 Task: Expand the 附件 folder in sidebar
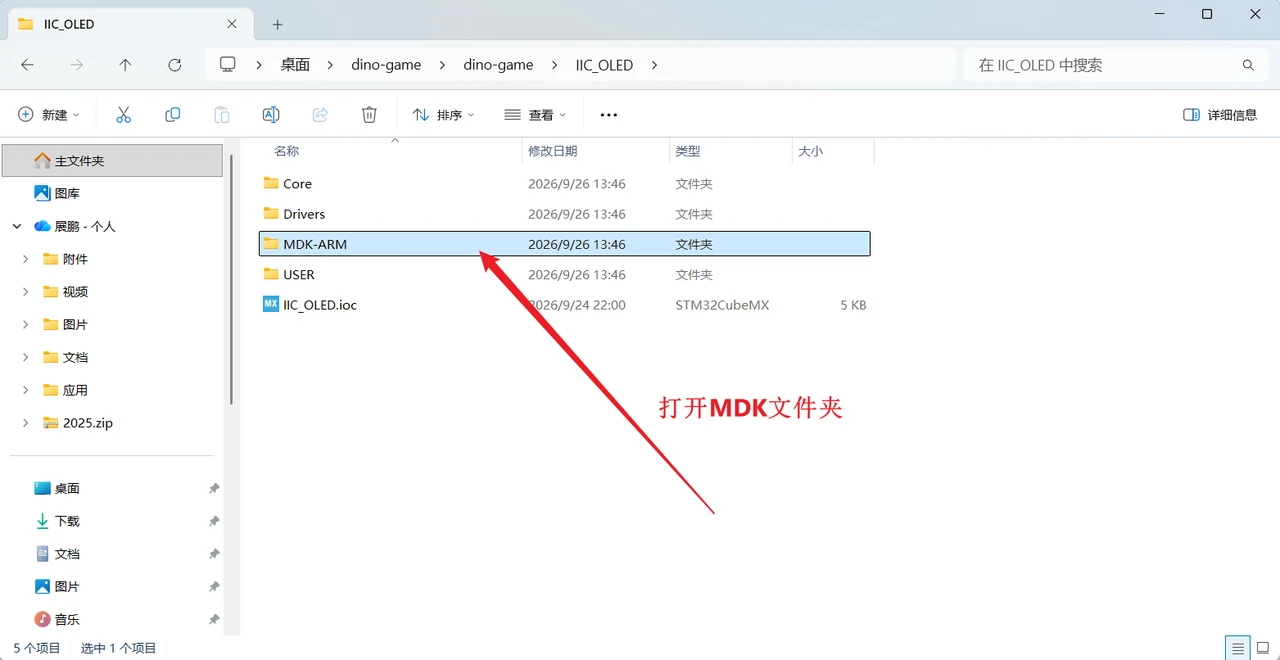pos(25,259)
